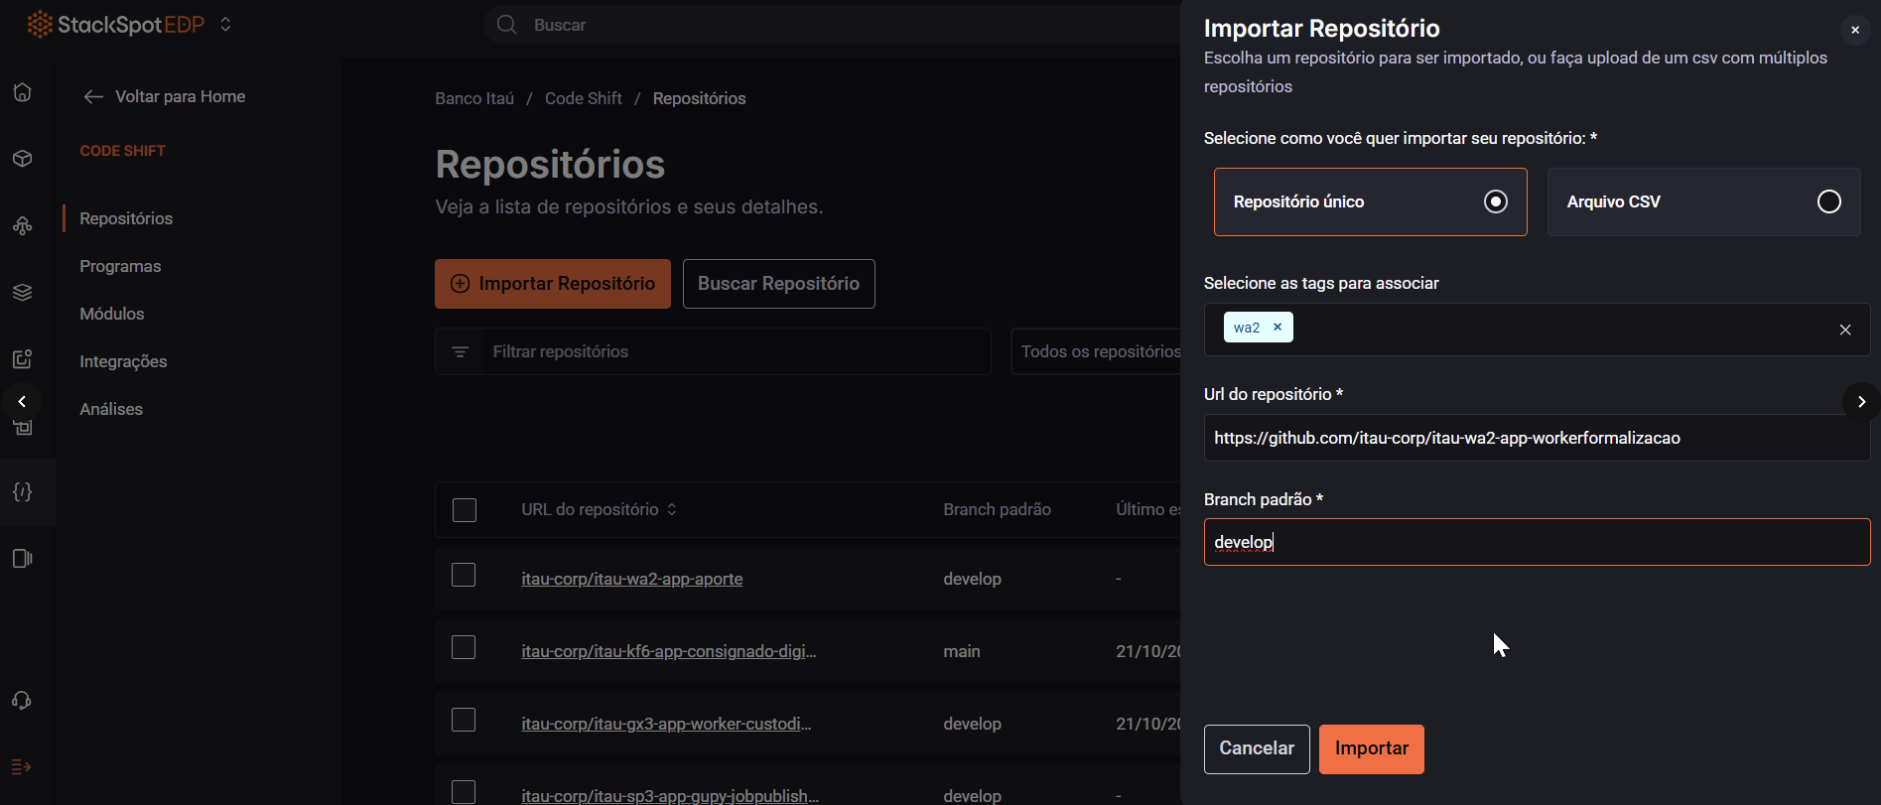1881x805 pixels.
Task: Toggle the select-all checkbox in table header
Action: 464,510
